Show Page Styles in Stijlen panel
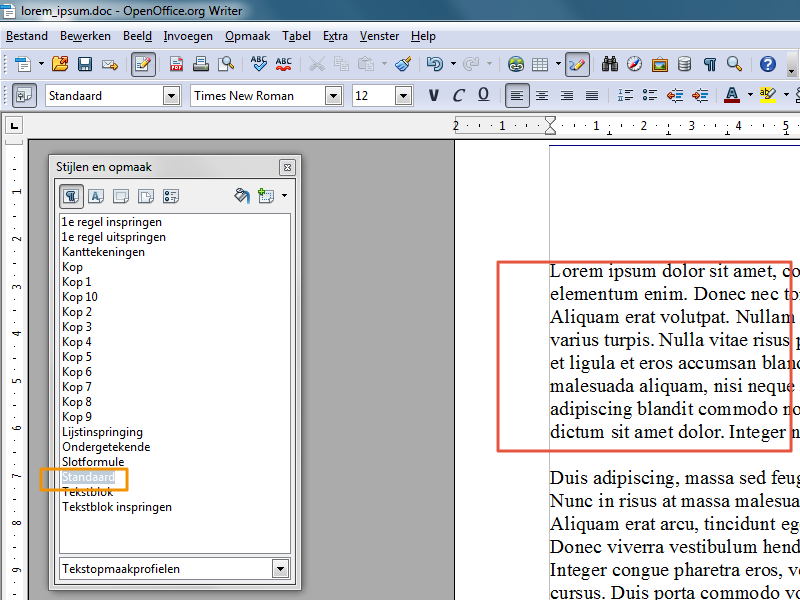 [x=146, y=196]
